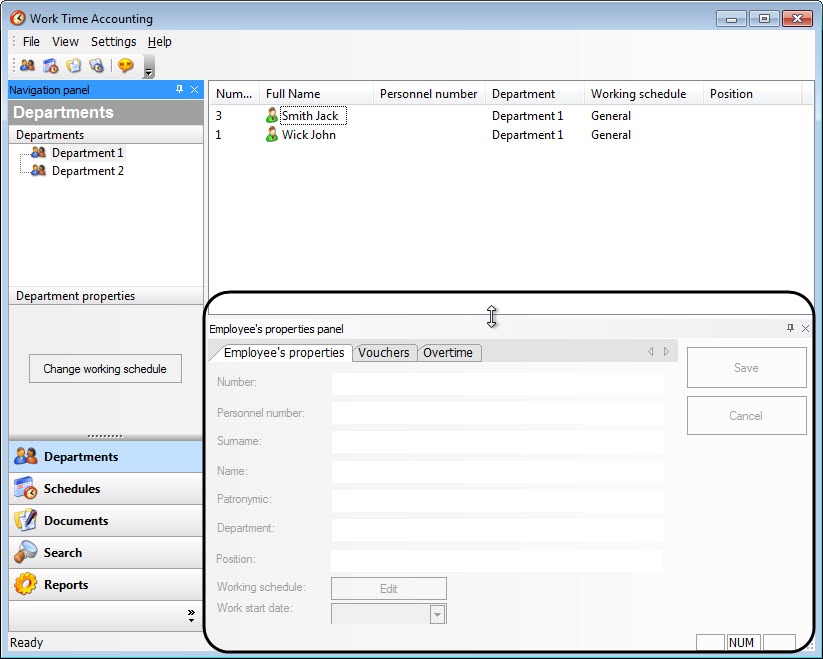This screenshot has height=659, width=823.
Task: Select the Wick John employee row
Action: pyautogui.click(x=308, y=135)
